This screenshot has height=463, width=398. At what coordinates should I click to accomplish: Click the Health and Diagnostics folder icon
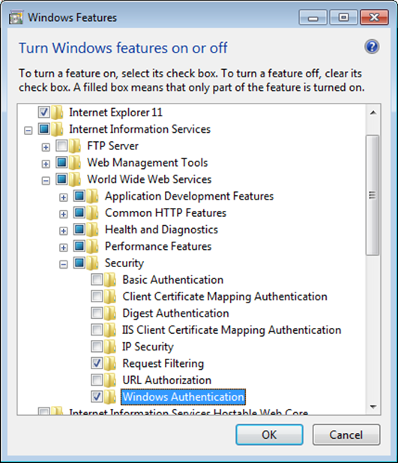pos(92,229)
